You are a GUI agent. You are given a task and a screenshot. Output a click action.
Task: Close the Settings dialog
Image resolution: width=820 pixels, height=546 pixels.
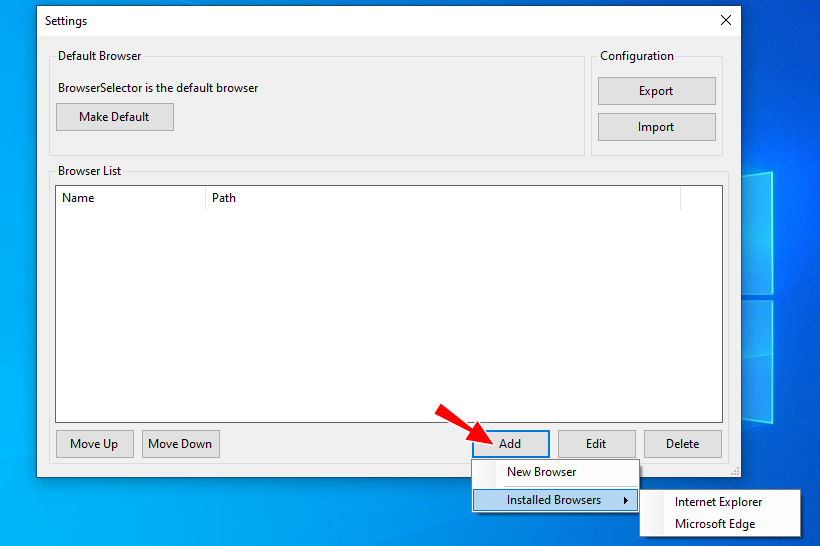coord(726,20)
